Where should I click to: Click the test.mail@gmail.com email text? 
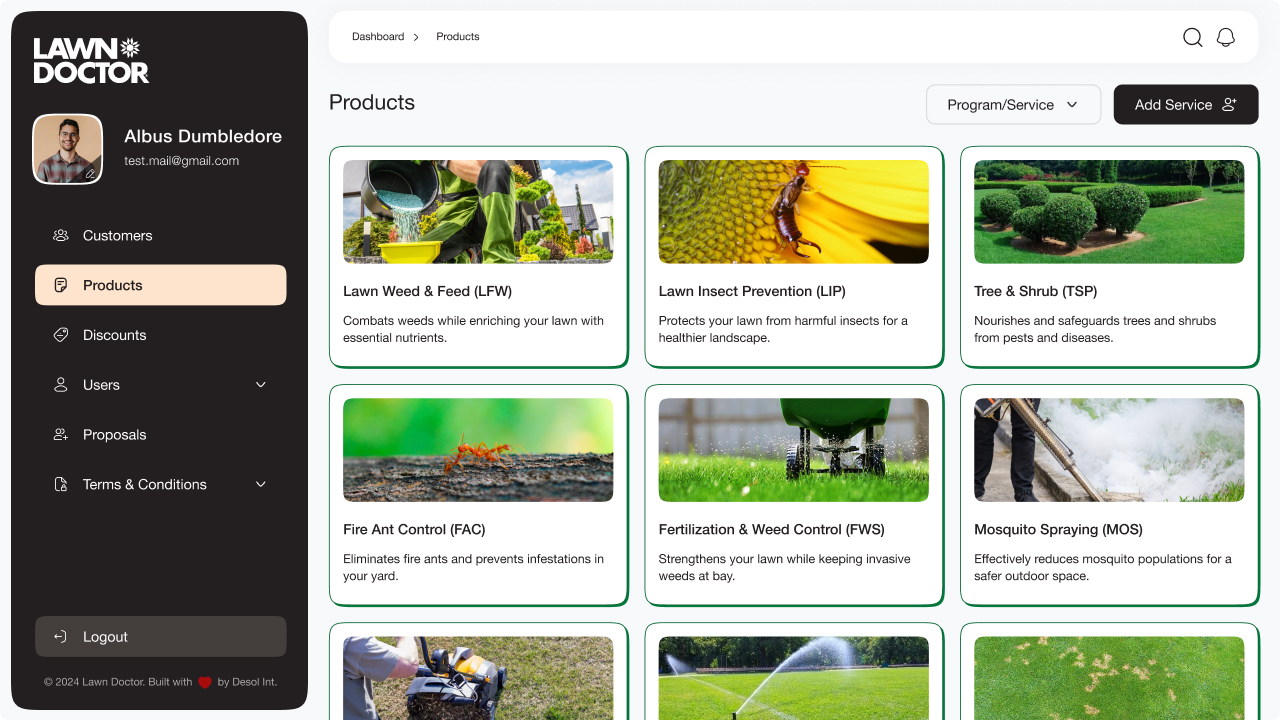tap(182, 161)
